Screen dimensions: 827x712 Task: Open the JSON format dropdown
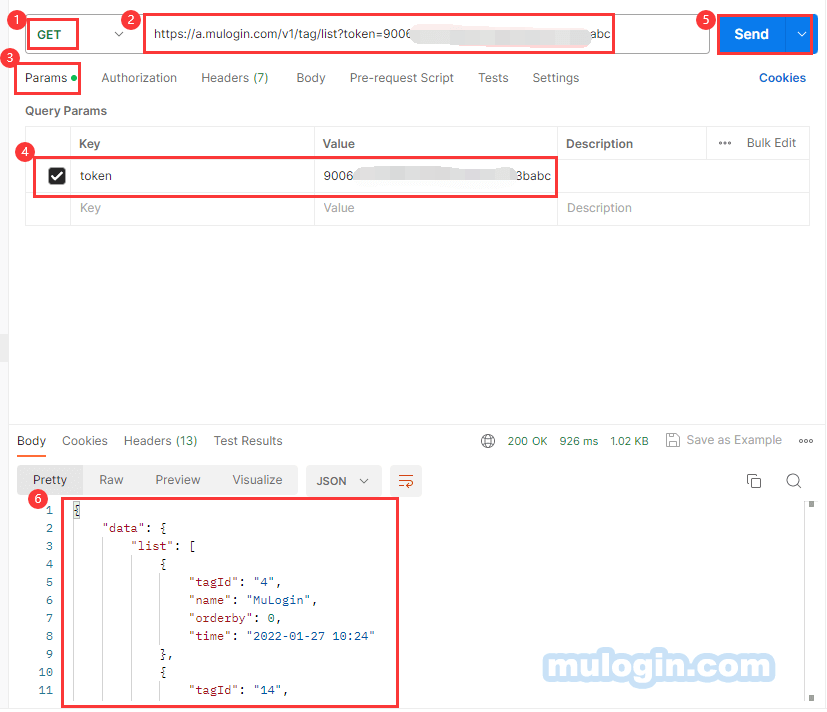[x=343, y=481]
